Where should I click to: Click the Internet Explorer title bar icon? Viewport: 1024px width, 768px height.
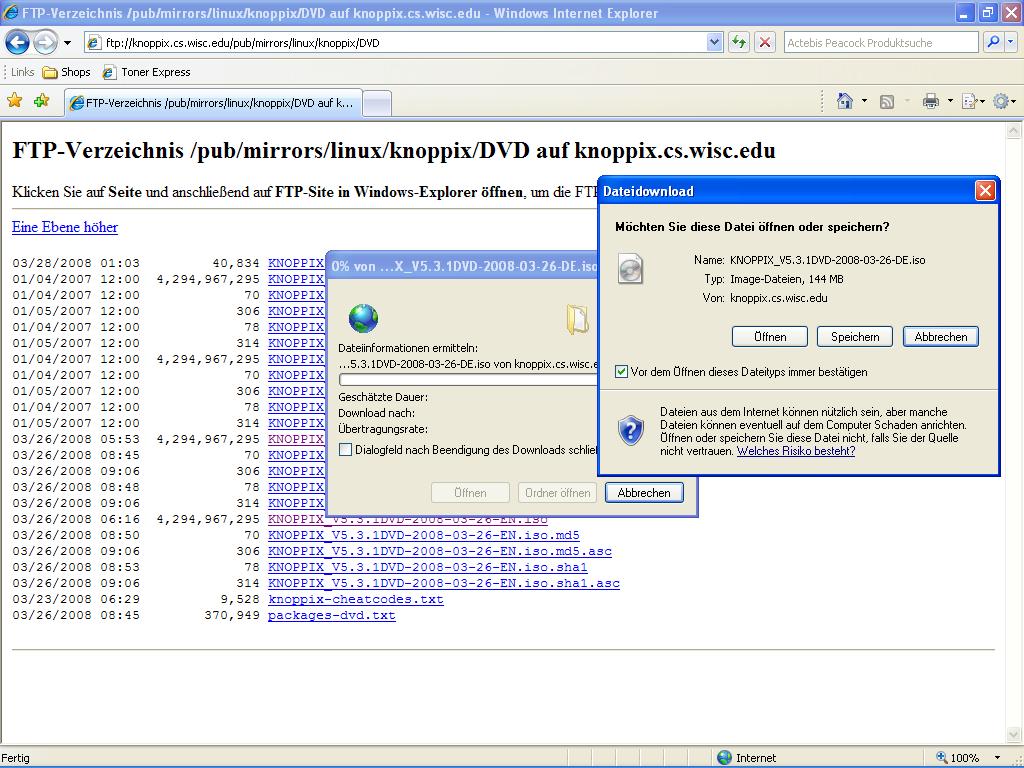click(x=10, y=12)
